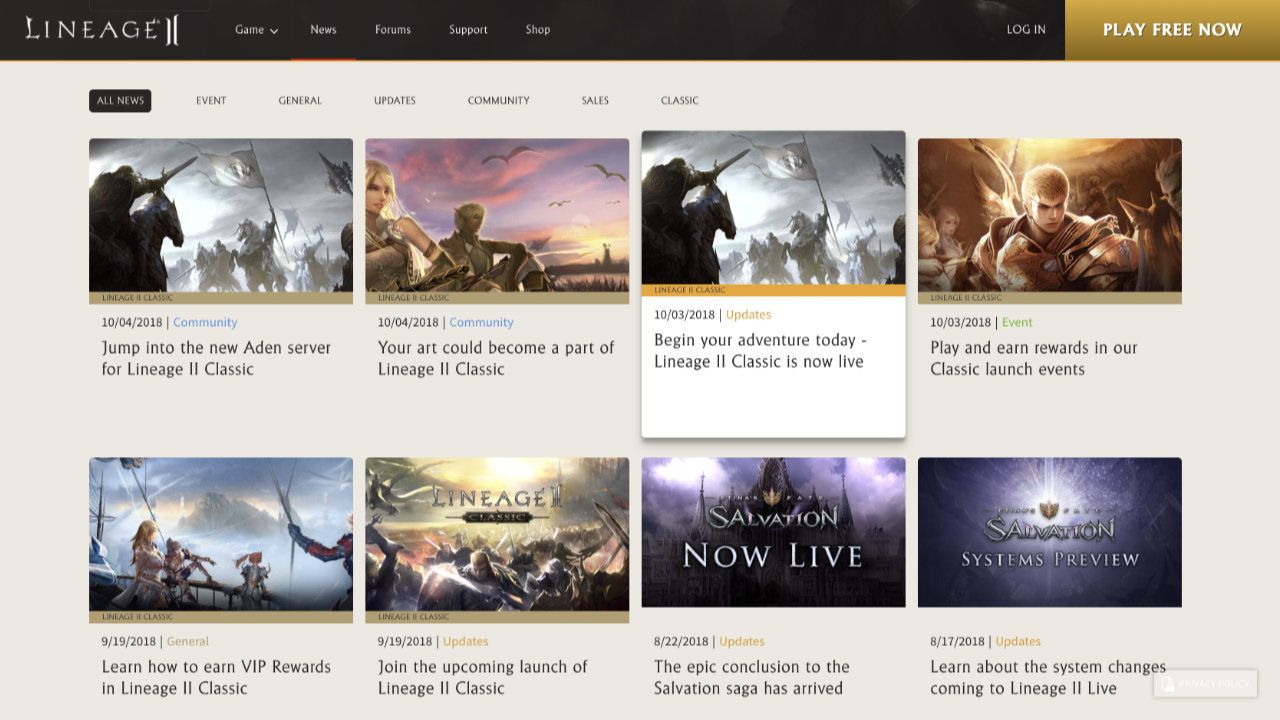Open the Classic launch events thumbnail
Image resolution: width=1280 pixels, height=720 pixels.
1049,215
